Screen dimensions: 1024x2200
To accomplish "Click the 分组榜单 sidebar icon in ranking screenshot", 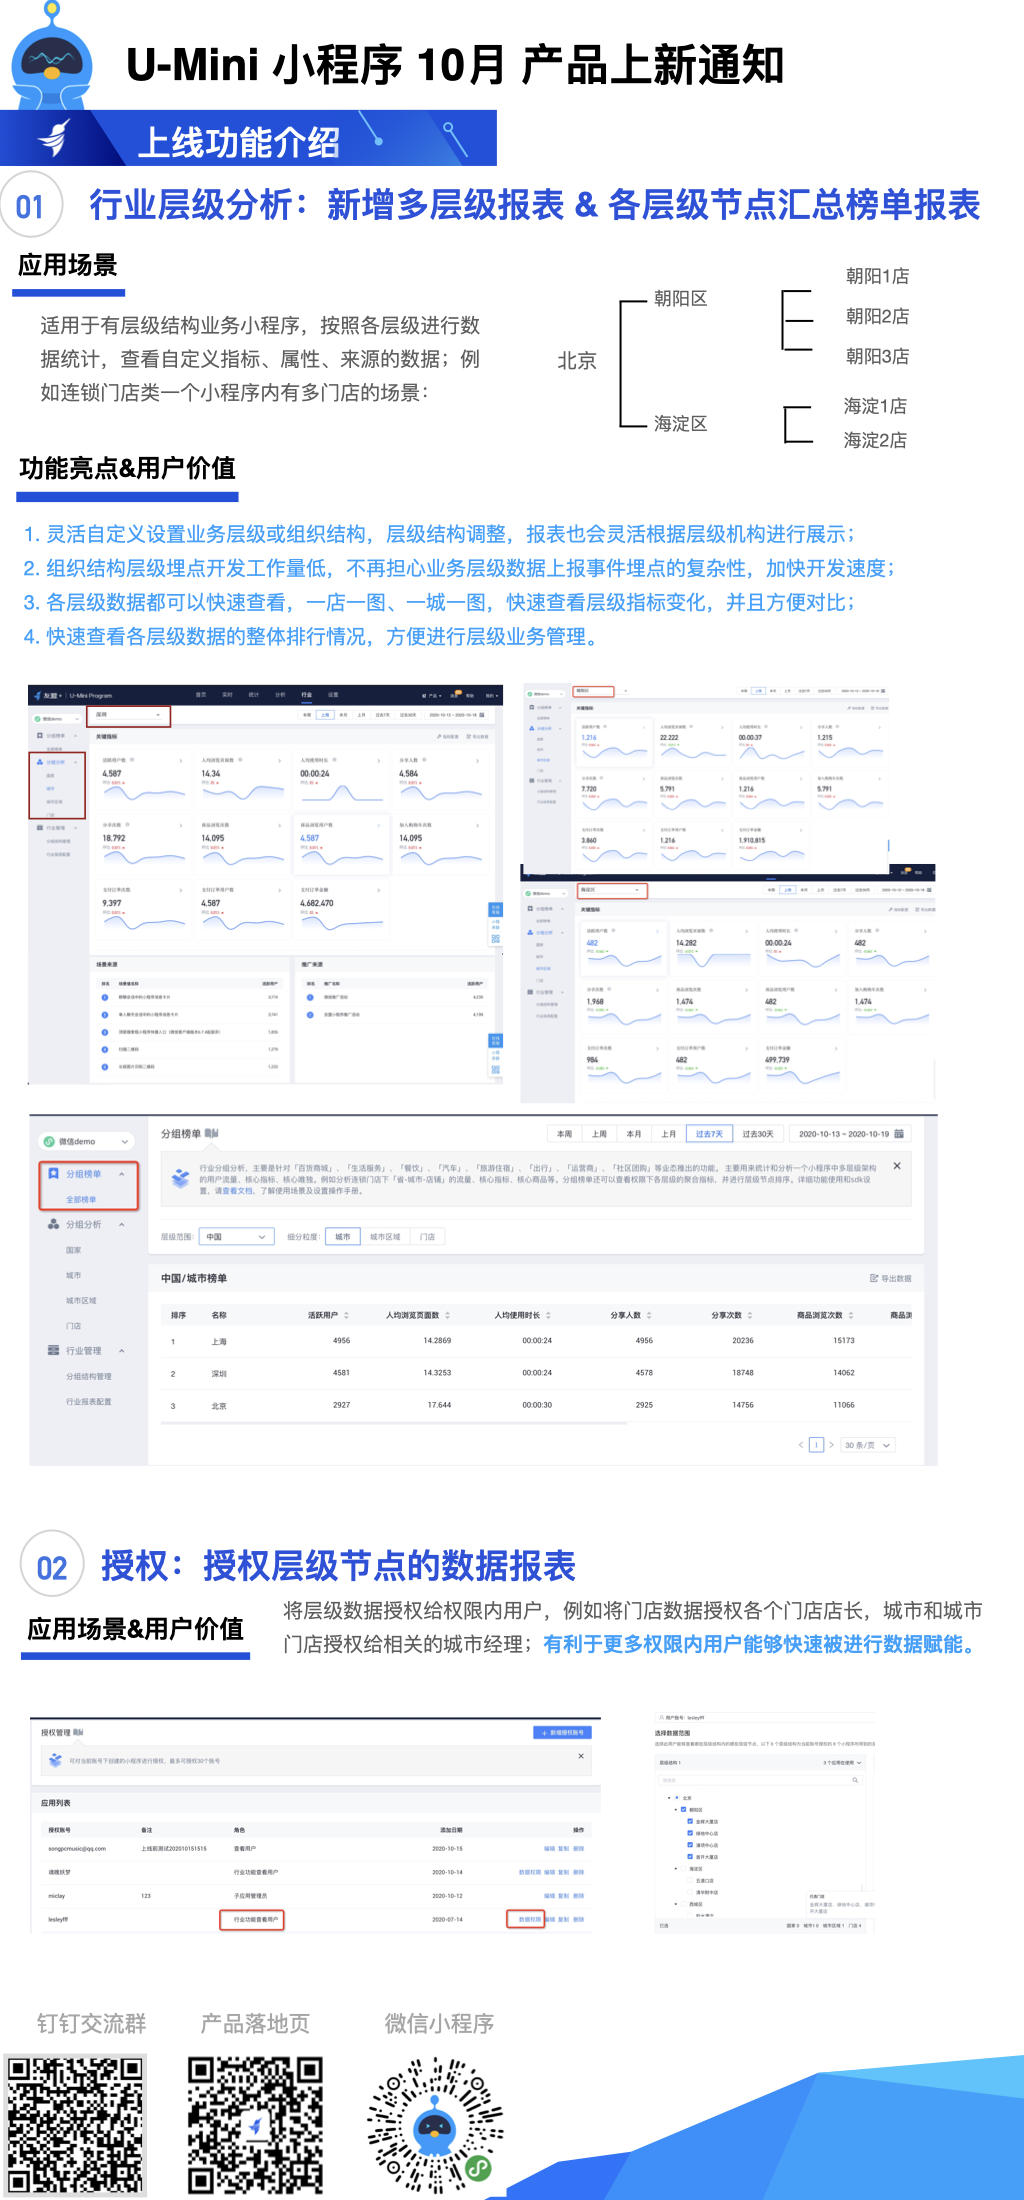I will [53, 1174].
